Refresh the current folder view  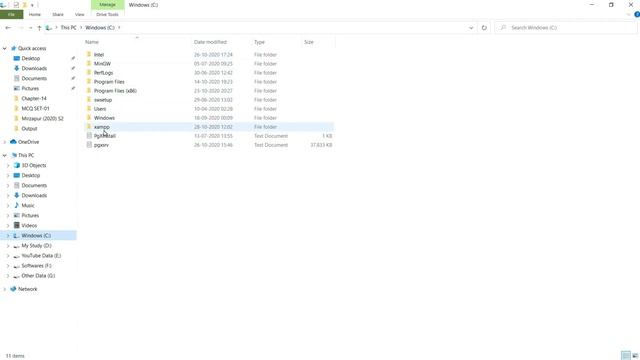pos(484,28)
